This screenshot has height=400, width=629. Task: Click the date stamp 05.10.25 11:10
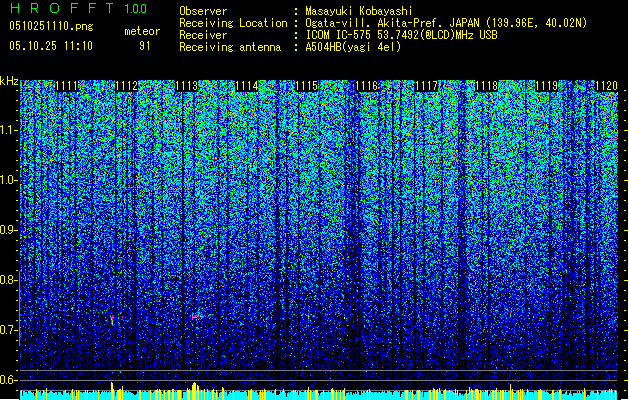(x=51, y=46)
